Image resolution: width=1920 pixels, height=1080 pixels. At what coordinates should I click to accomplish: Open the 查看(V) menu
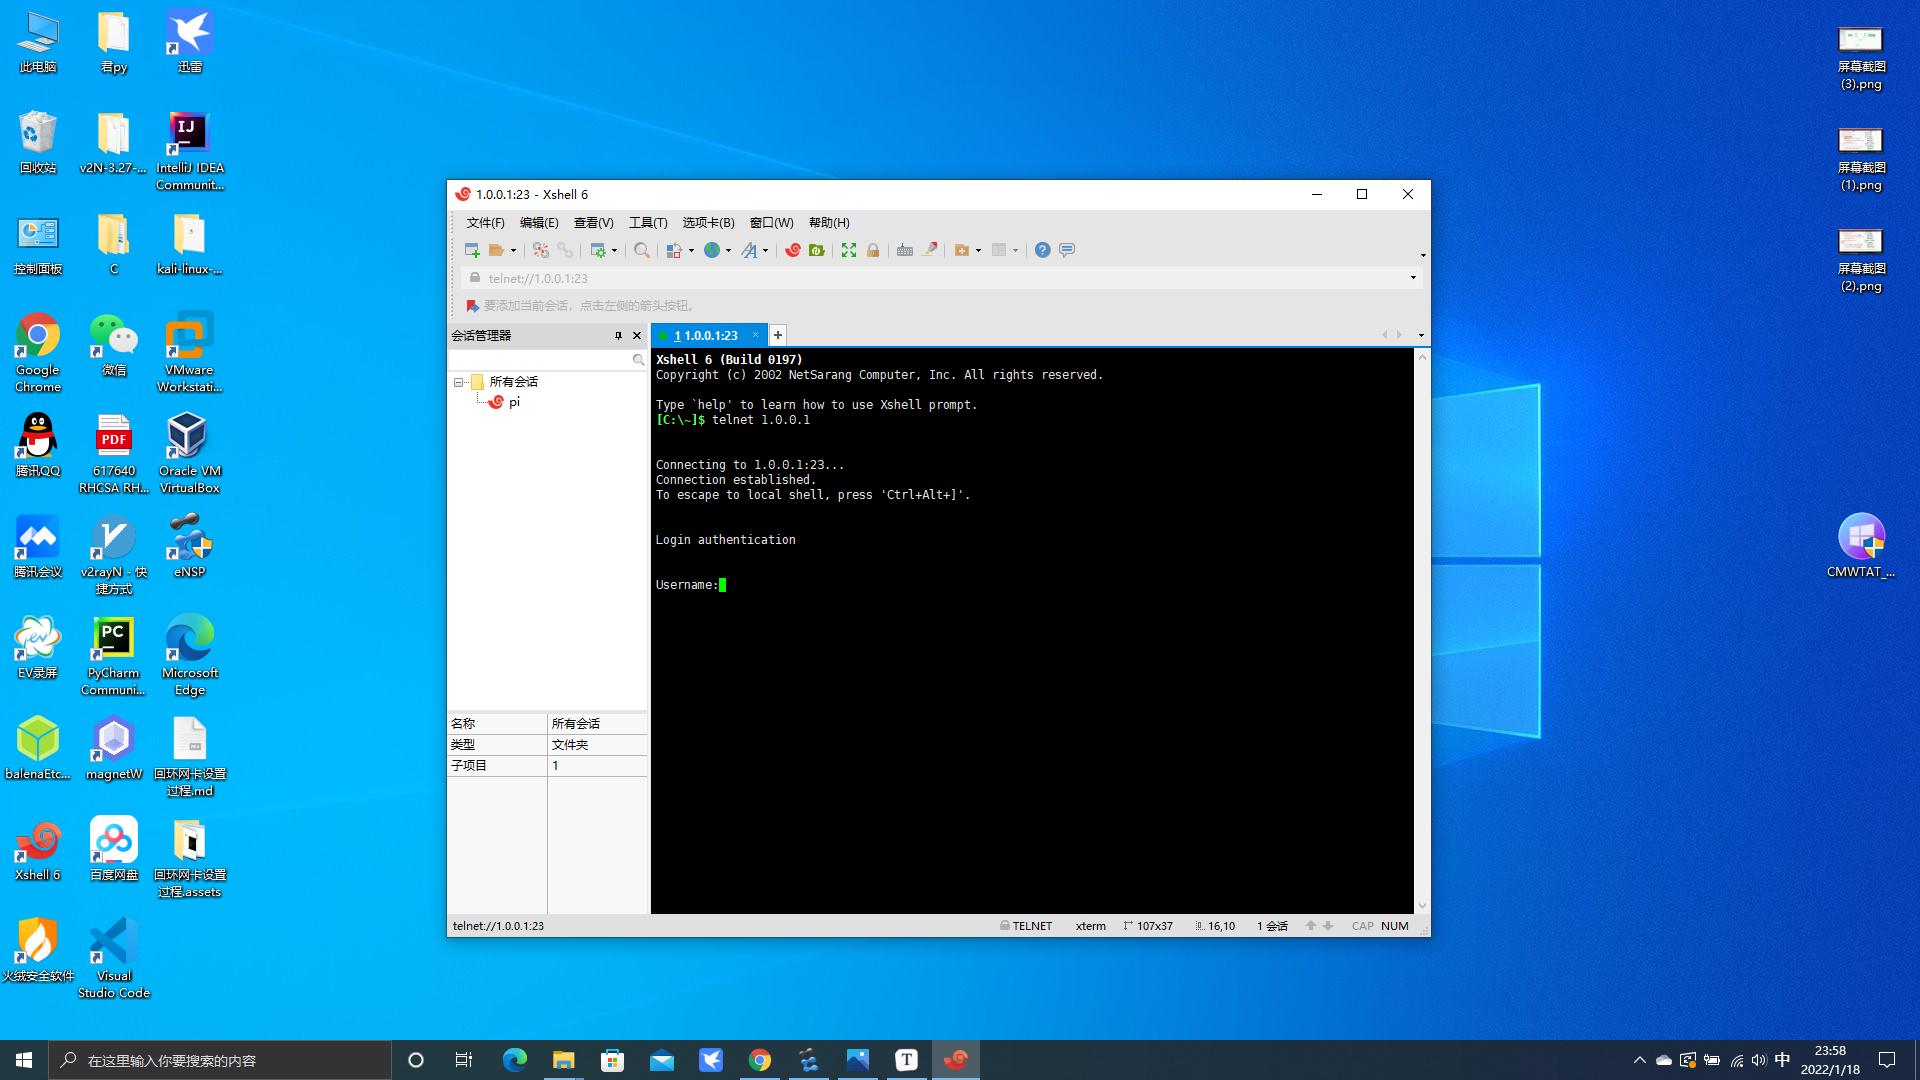coord(593,223)
